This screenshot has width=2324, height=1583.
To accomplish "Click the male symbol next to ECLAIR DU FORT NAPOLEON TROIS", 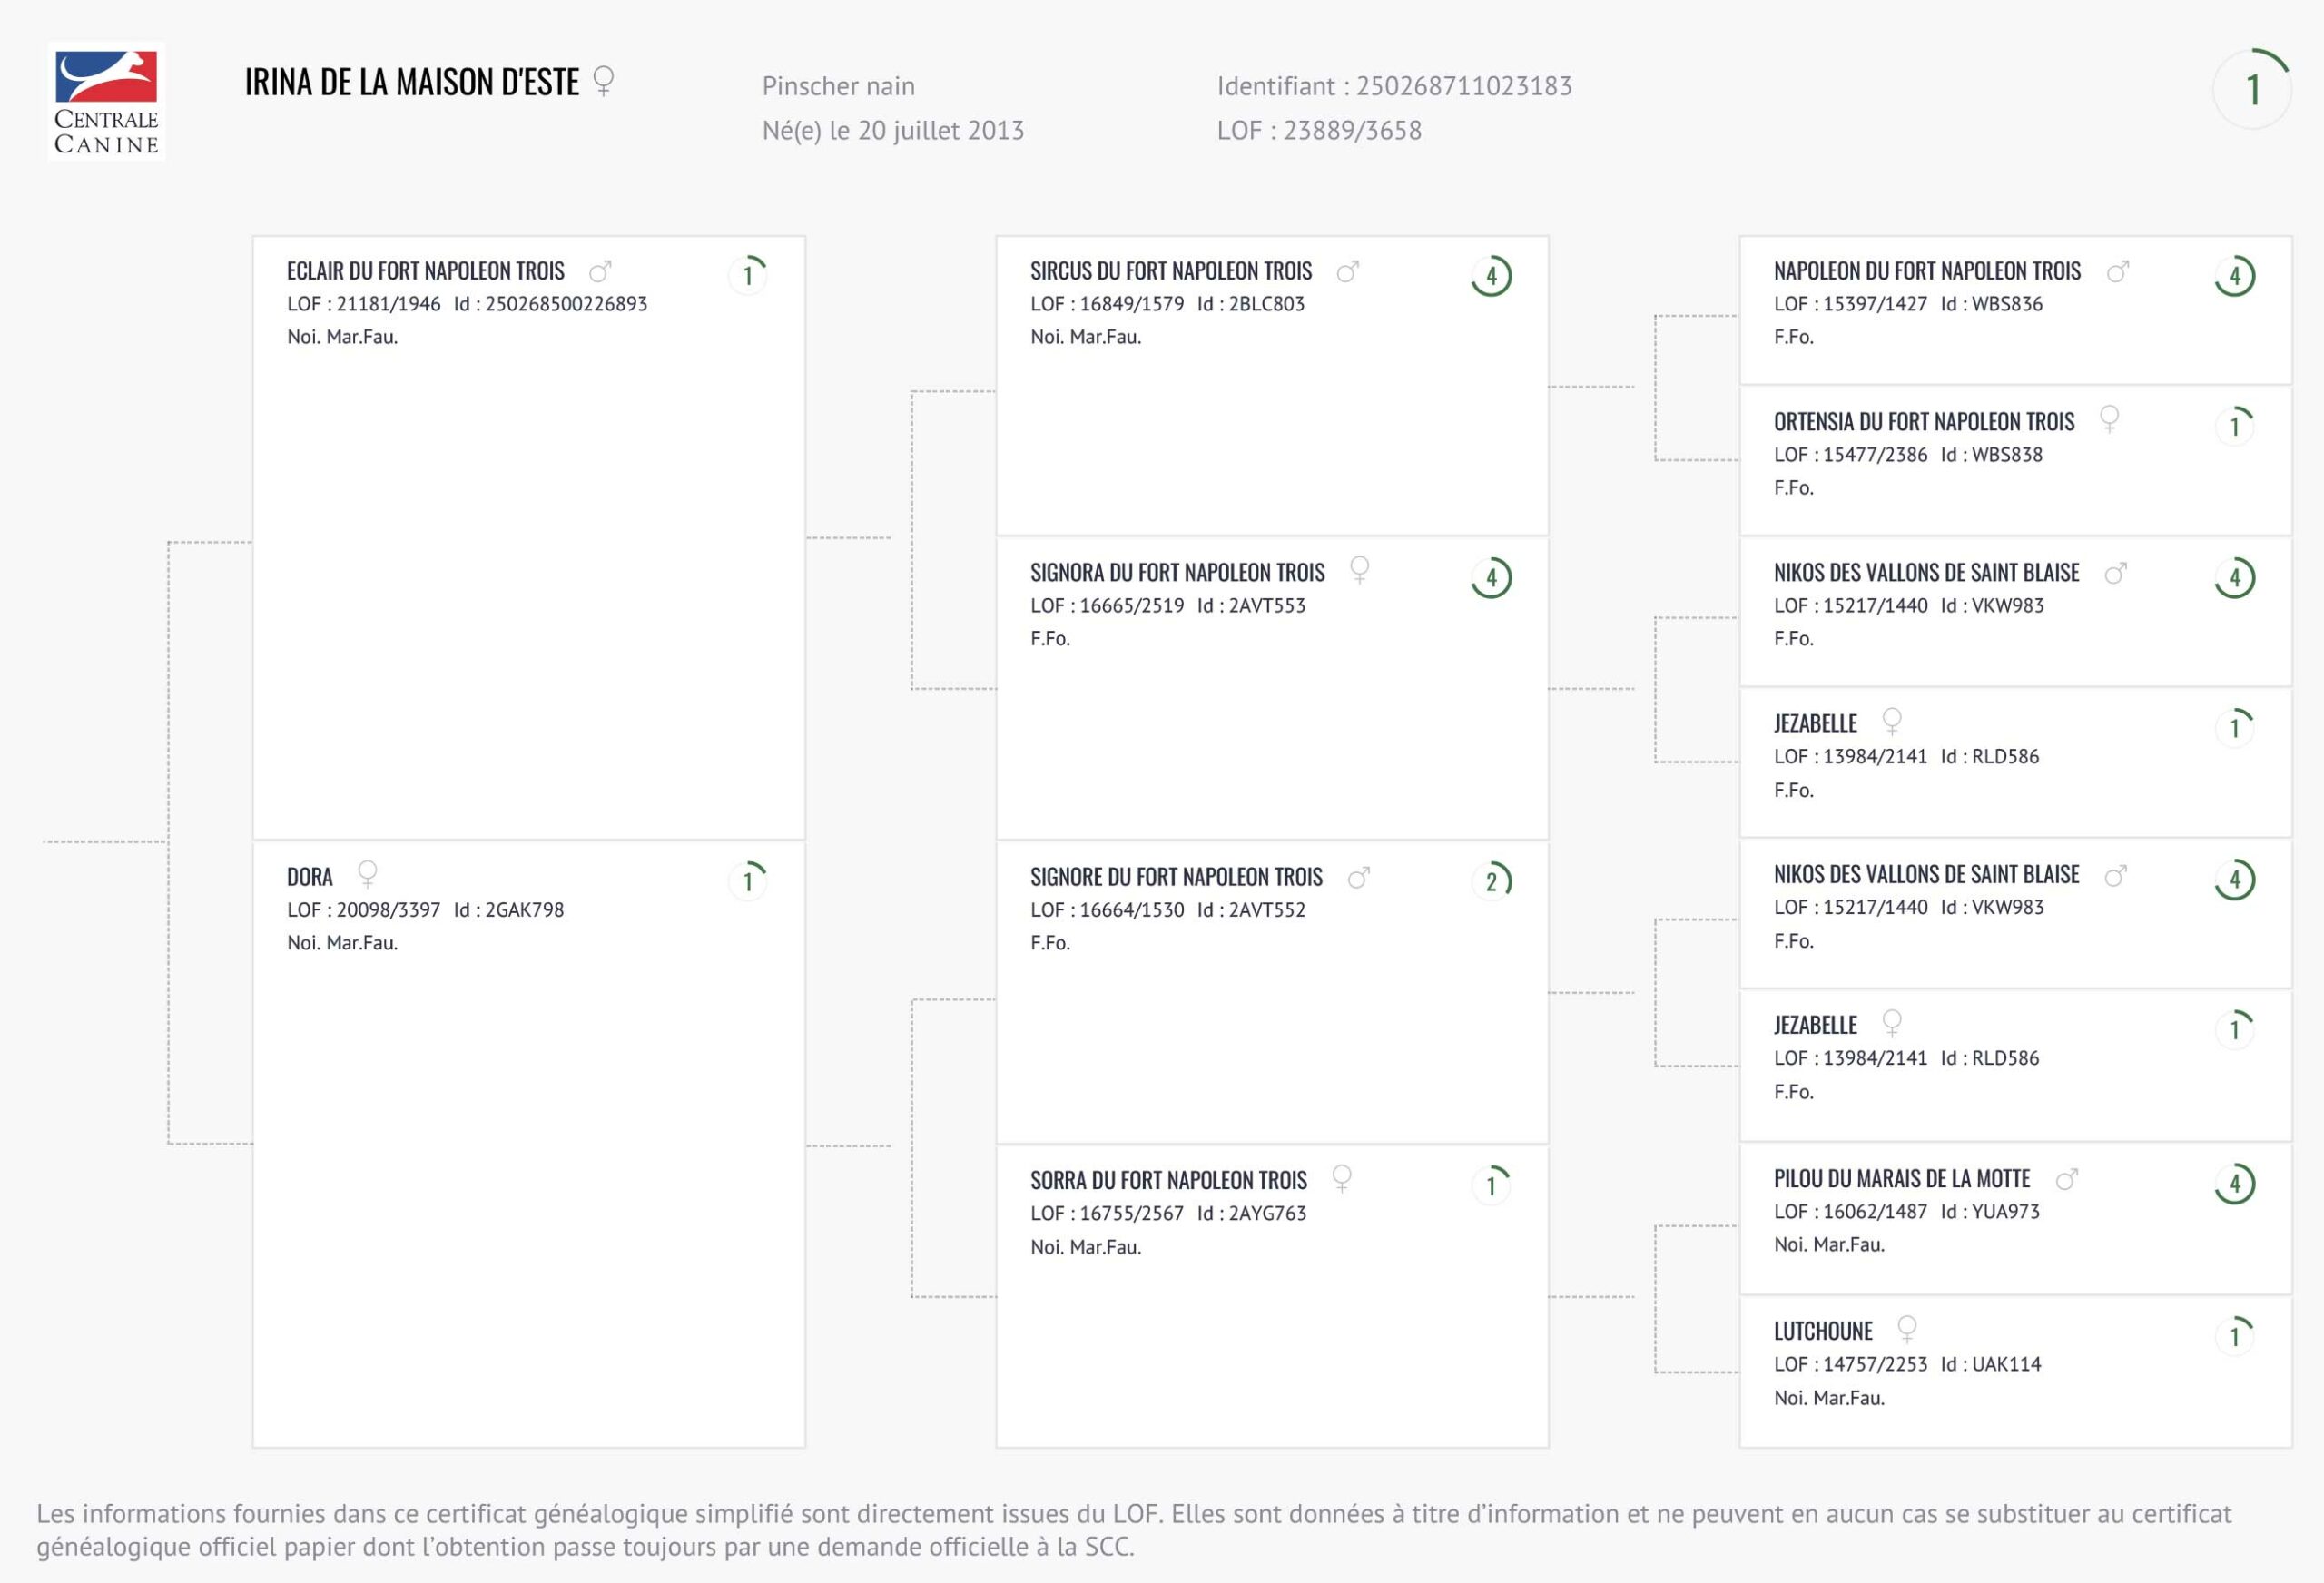I will pyautogui.click(x=600, y=272).
